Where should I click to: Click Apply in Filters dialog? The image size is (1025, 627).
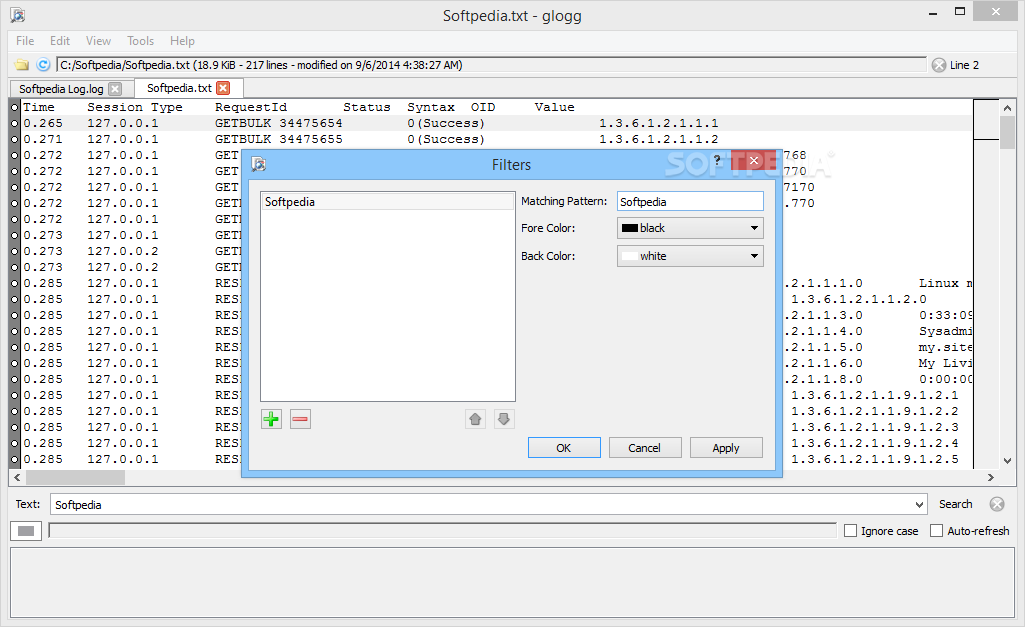tap(726, 448)
